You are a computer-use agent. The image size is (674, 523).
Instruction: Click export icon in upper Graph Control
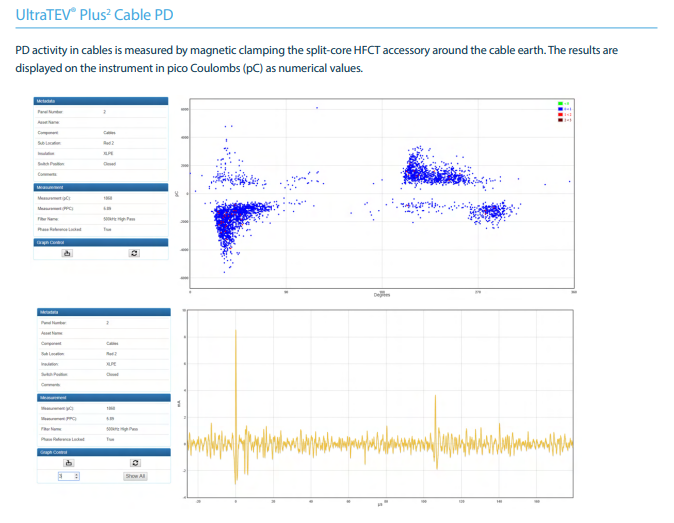(x=67, y=253)
